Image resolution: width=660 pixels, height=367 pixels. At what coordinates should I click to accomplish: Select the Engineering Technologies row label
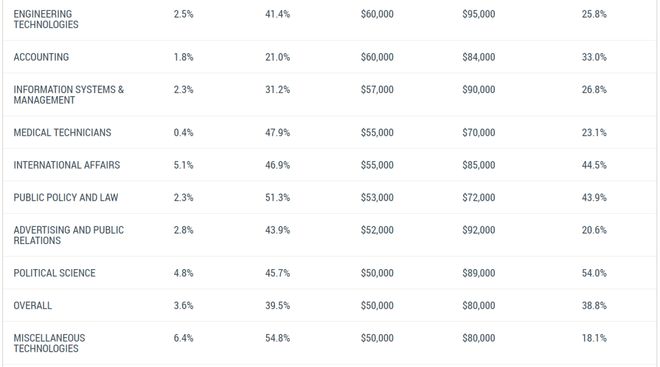(x=46, y=19)
